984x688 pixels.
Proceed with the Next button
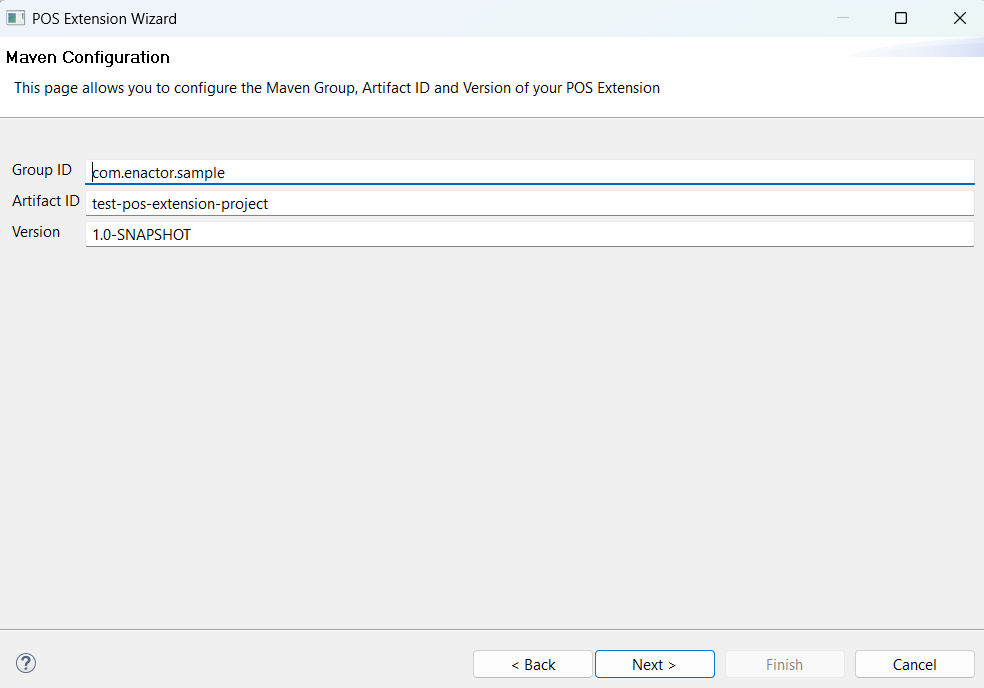[x=654, y=664]
